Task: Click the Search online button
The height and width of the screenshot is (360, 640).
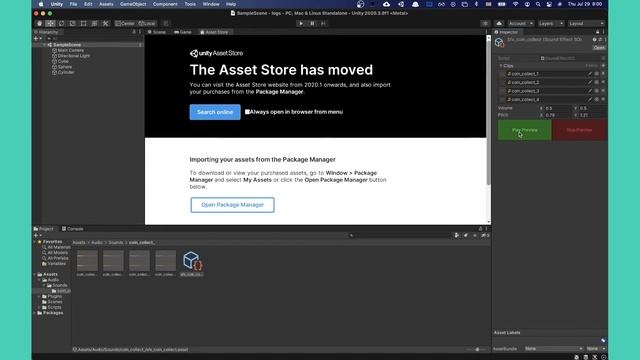Action: pos(215,112)
